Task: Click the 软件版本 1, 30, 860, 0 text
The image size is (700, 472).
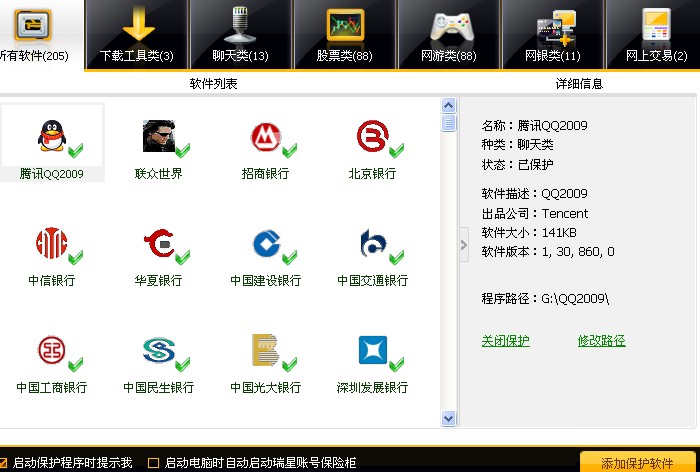Action: click(548, 252)
